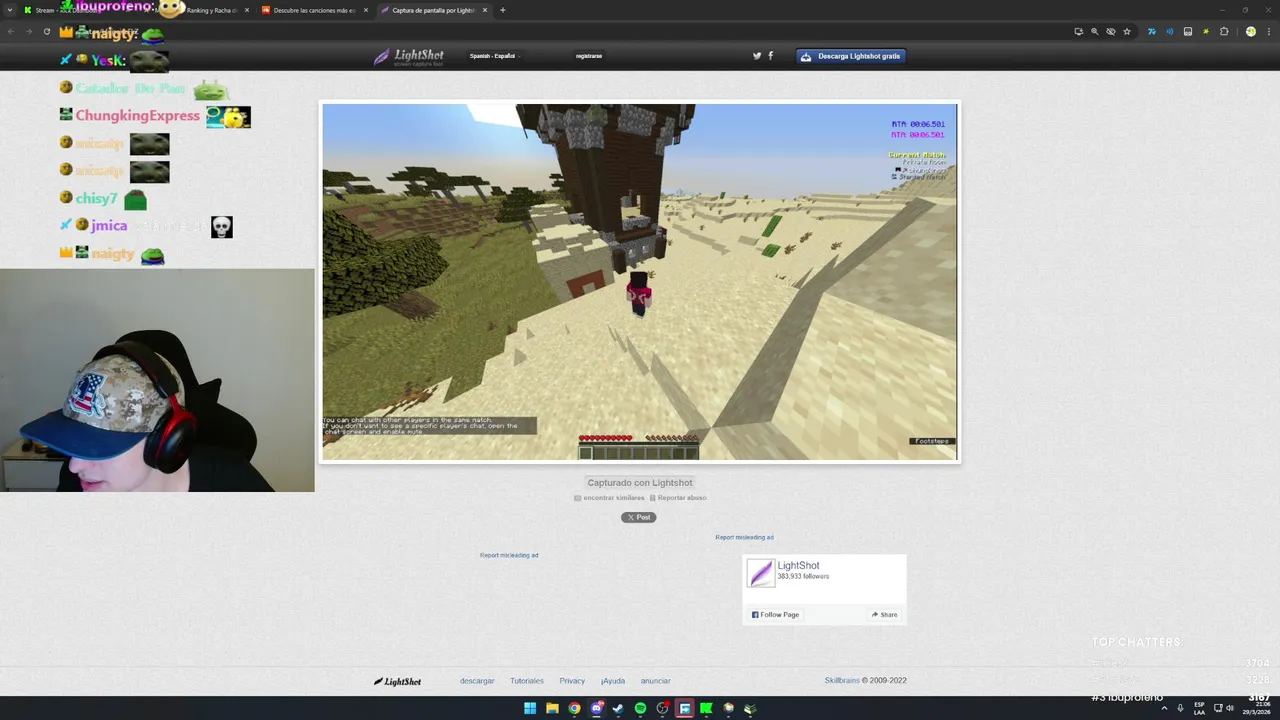
Task: Click Report misleading ad link near Facebook widget
Action: pyautogui.click(x=744, y=537)
